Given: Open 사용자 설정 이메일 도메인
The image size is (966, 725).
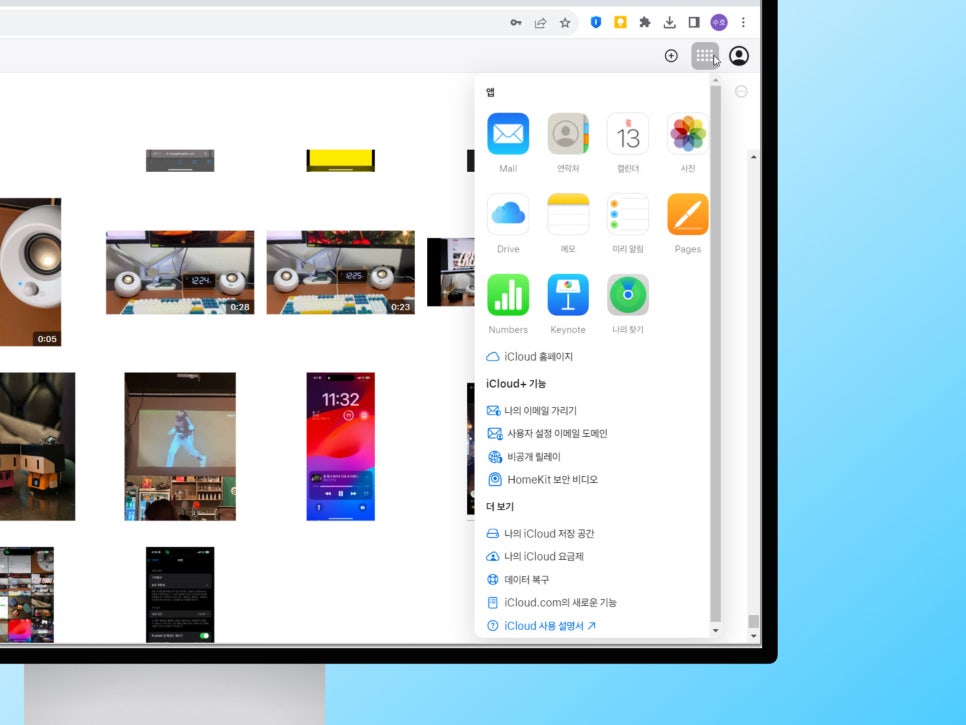Looking at the screenshot, I should (x=547, y=434).
